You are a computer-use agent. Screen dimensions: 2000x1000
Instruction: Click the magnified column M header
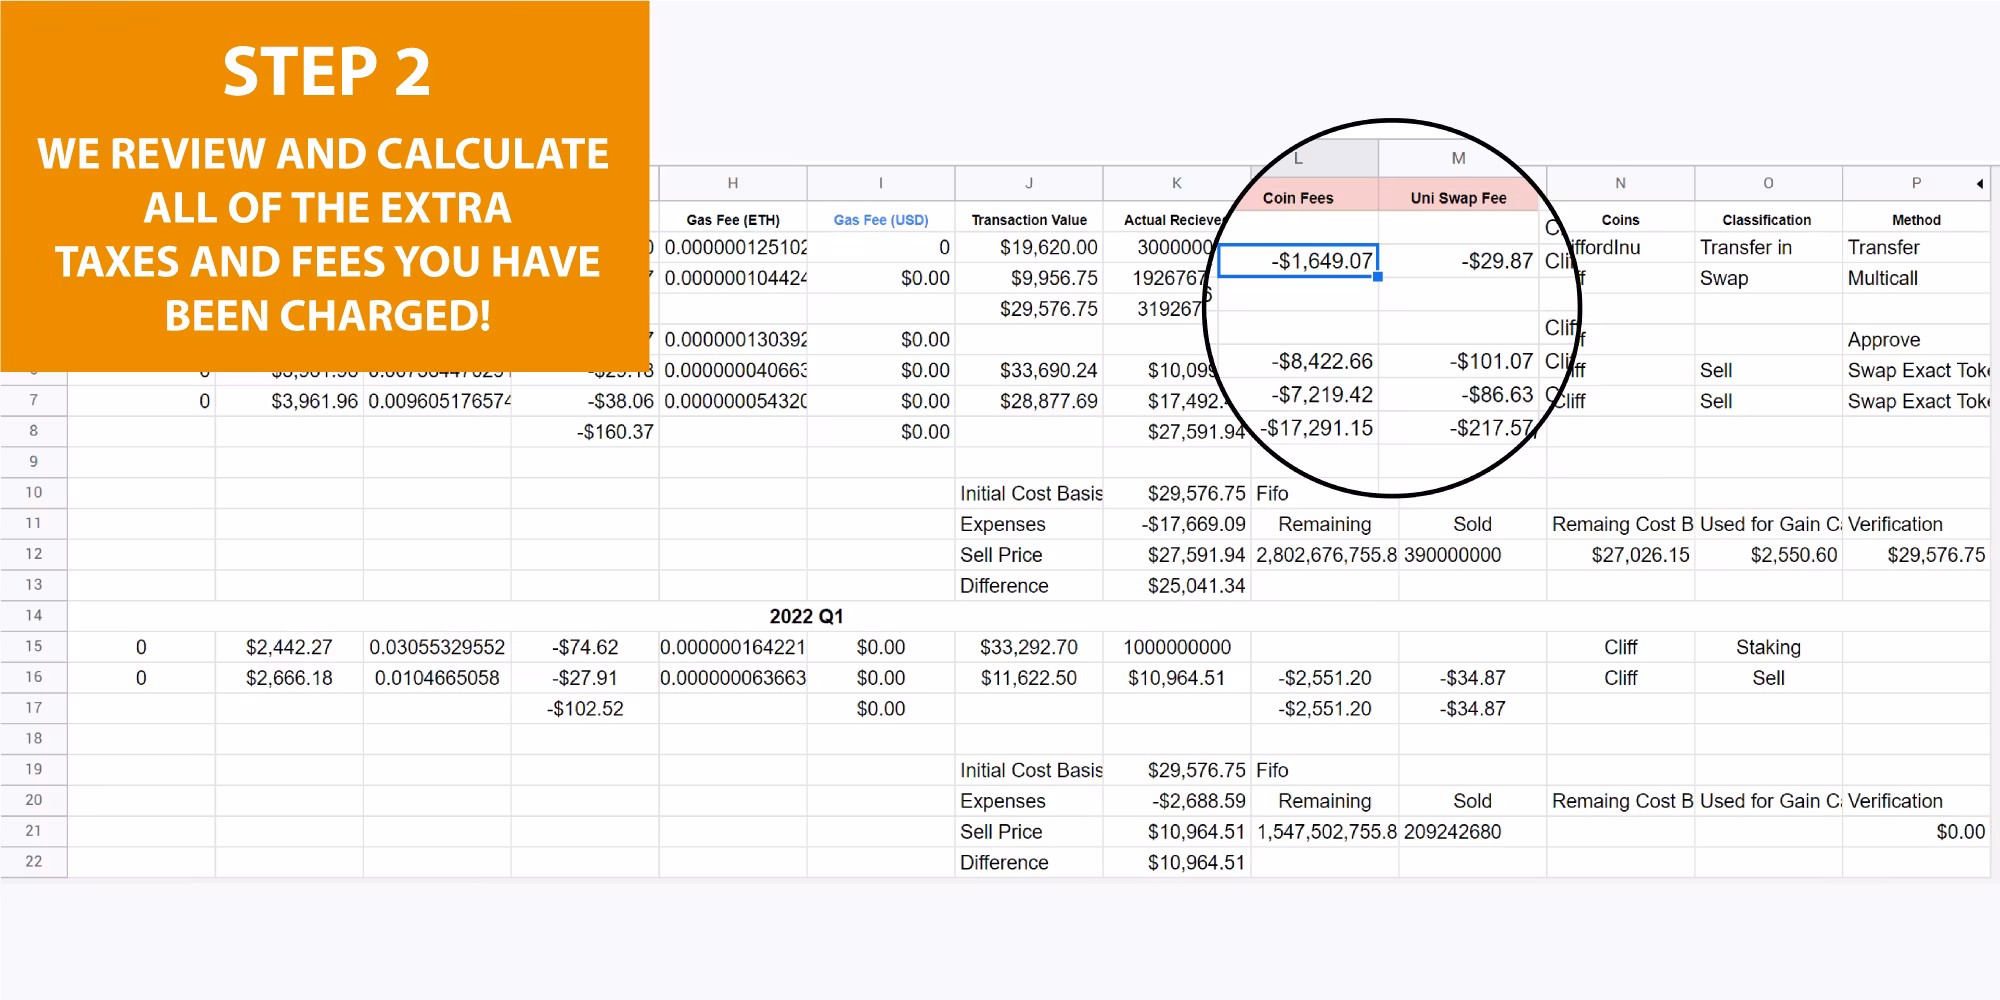[x=1458, y=158]
